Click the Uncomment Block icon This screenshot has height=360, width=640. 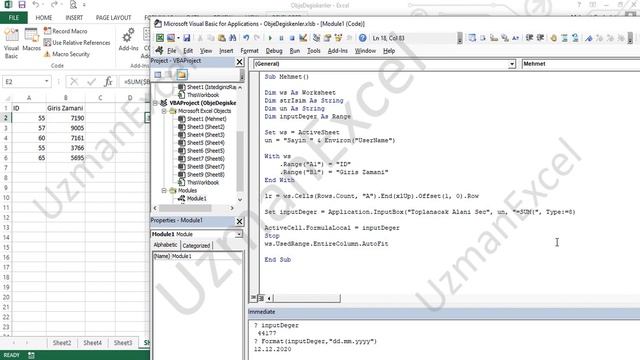click(575, 38)
